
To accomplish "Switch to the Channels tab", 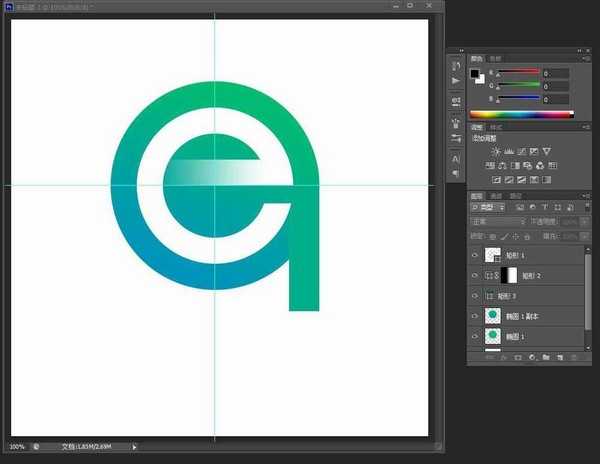I will pos(497,195).
